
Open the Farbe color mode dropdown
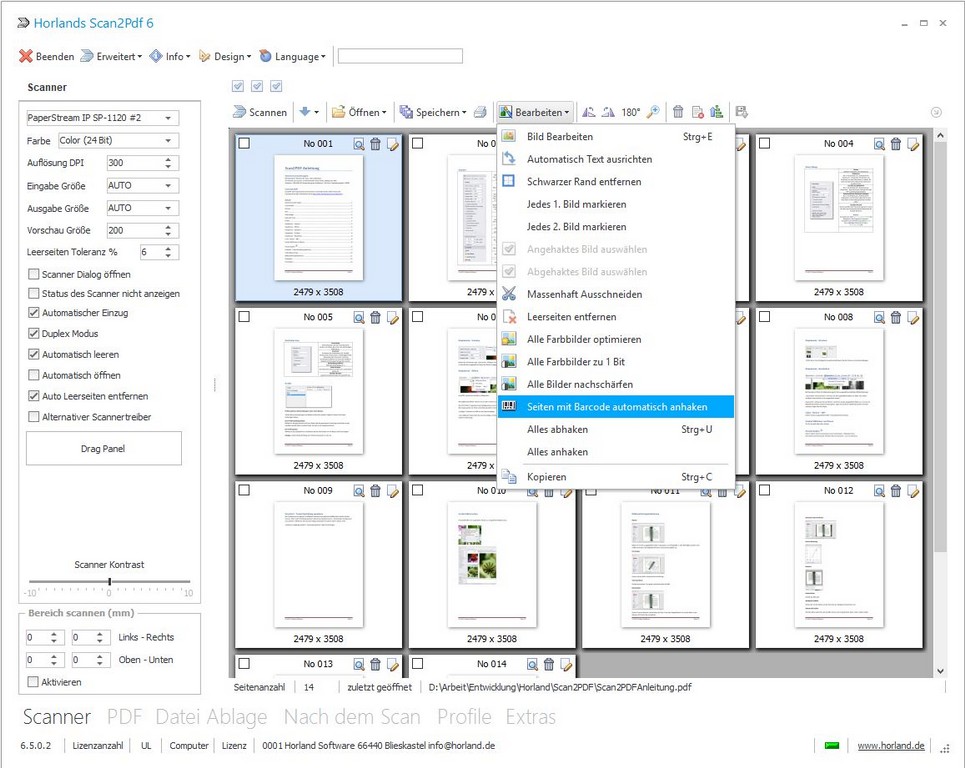click(x=119, y=140)
